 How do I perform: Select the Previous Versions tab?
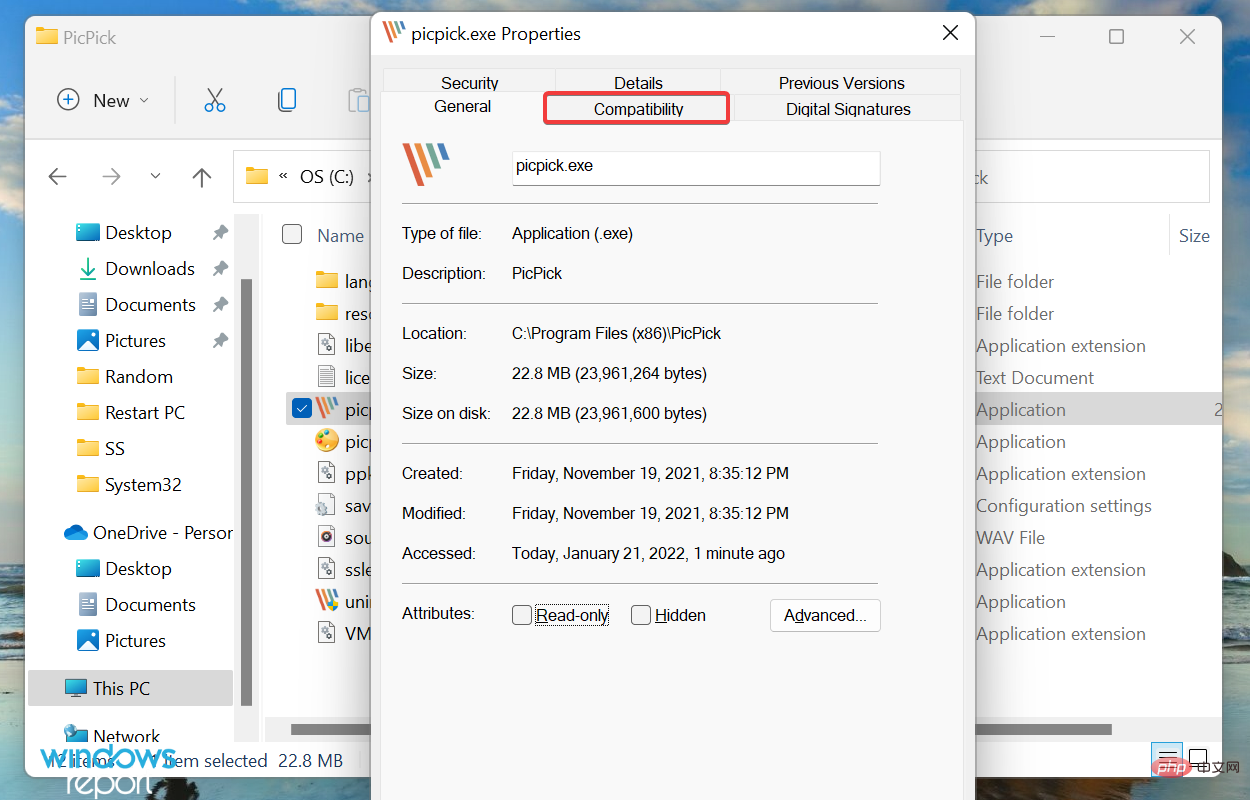(841, 83)
